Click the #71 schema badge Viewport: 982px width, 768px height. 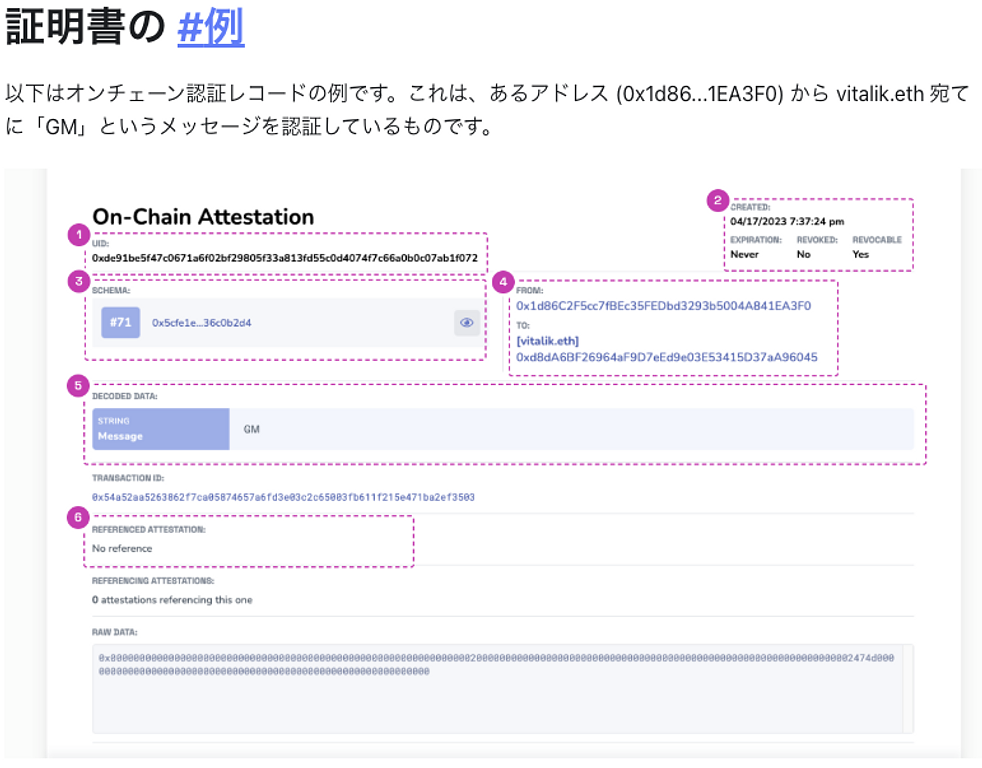coord(120,322)
